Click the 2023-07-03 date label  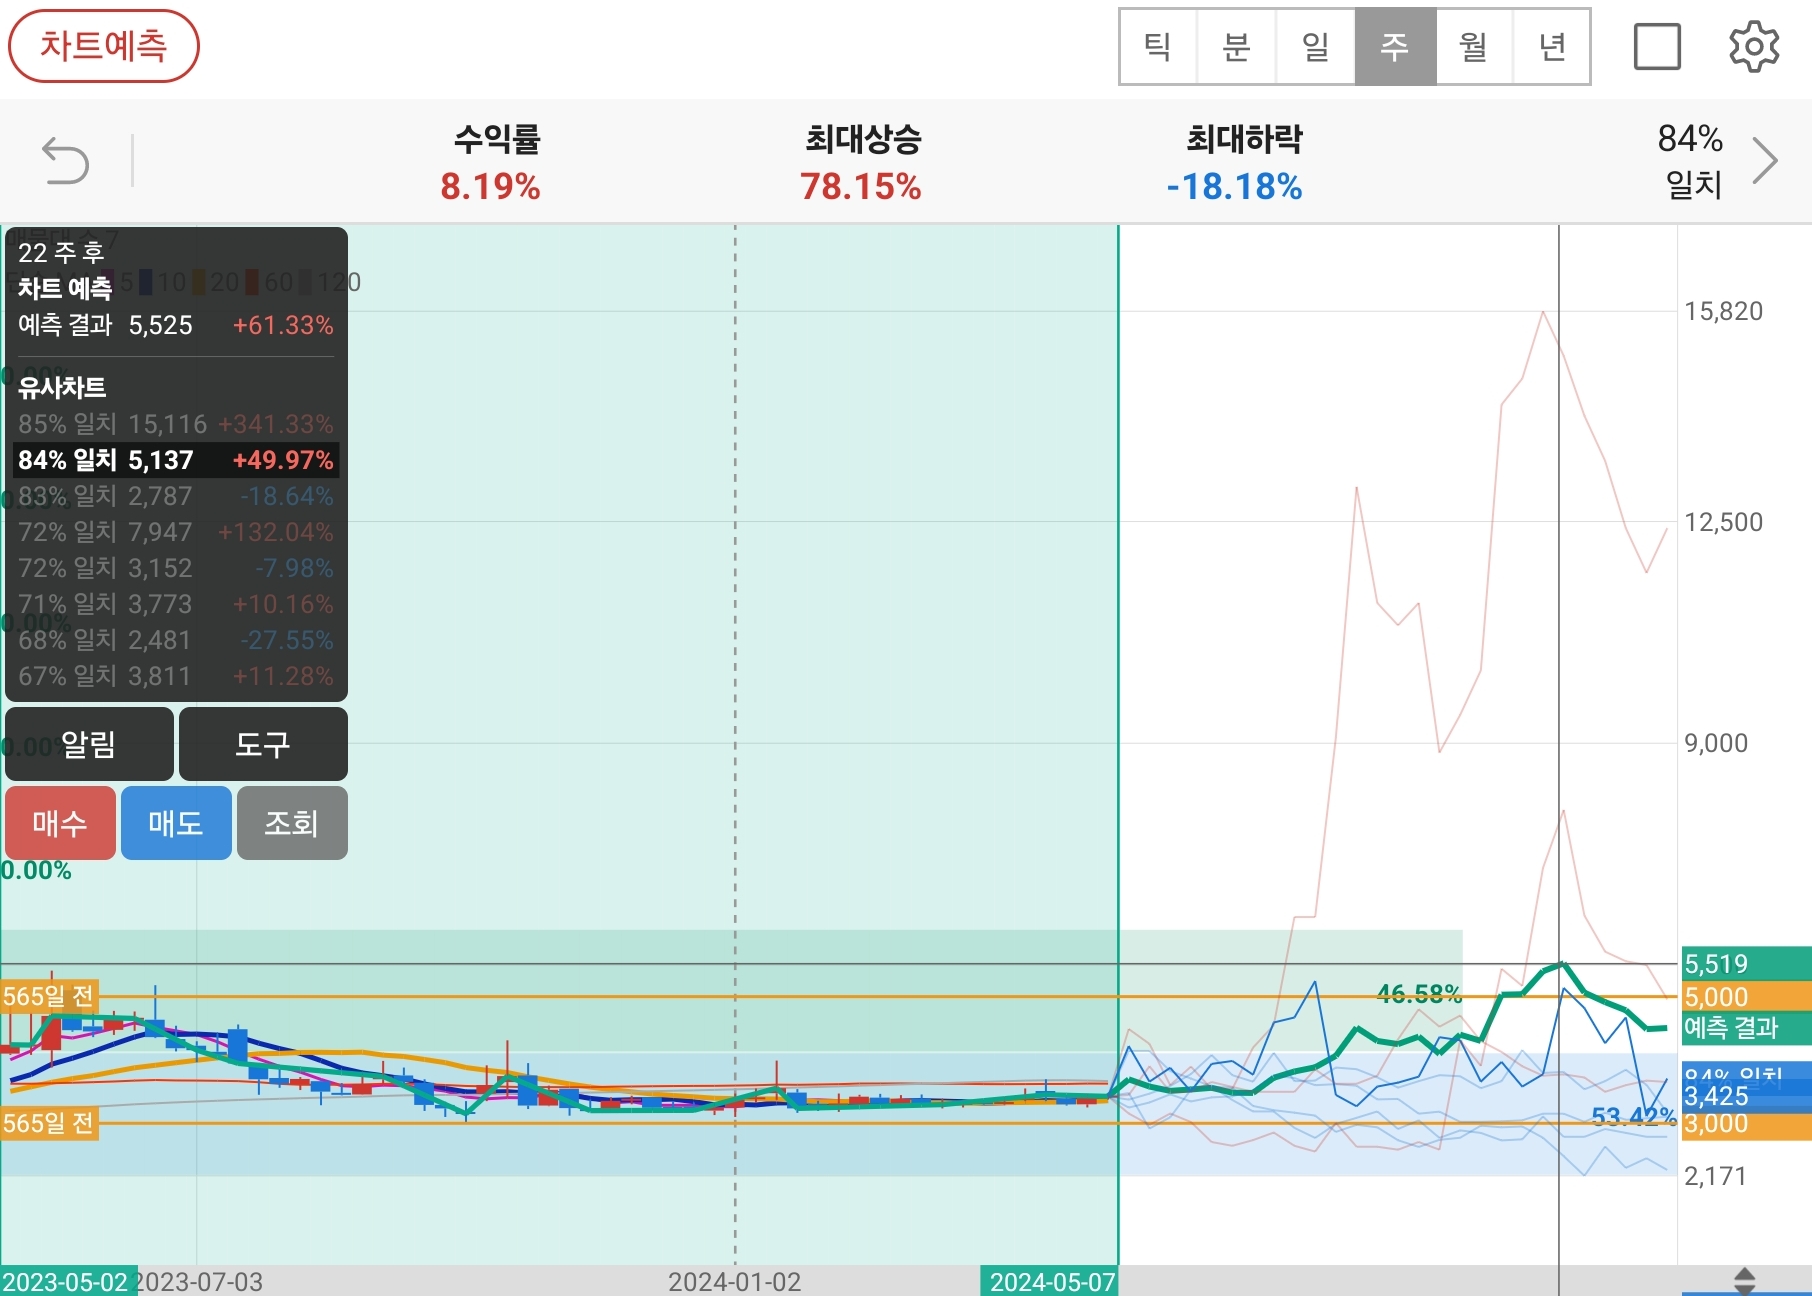click(199, 1281)
